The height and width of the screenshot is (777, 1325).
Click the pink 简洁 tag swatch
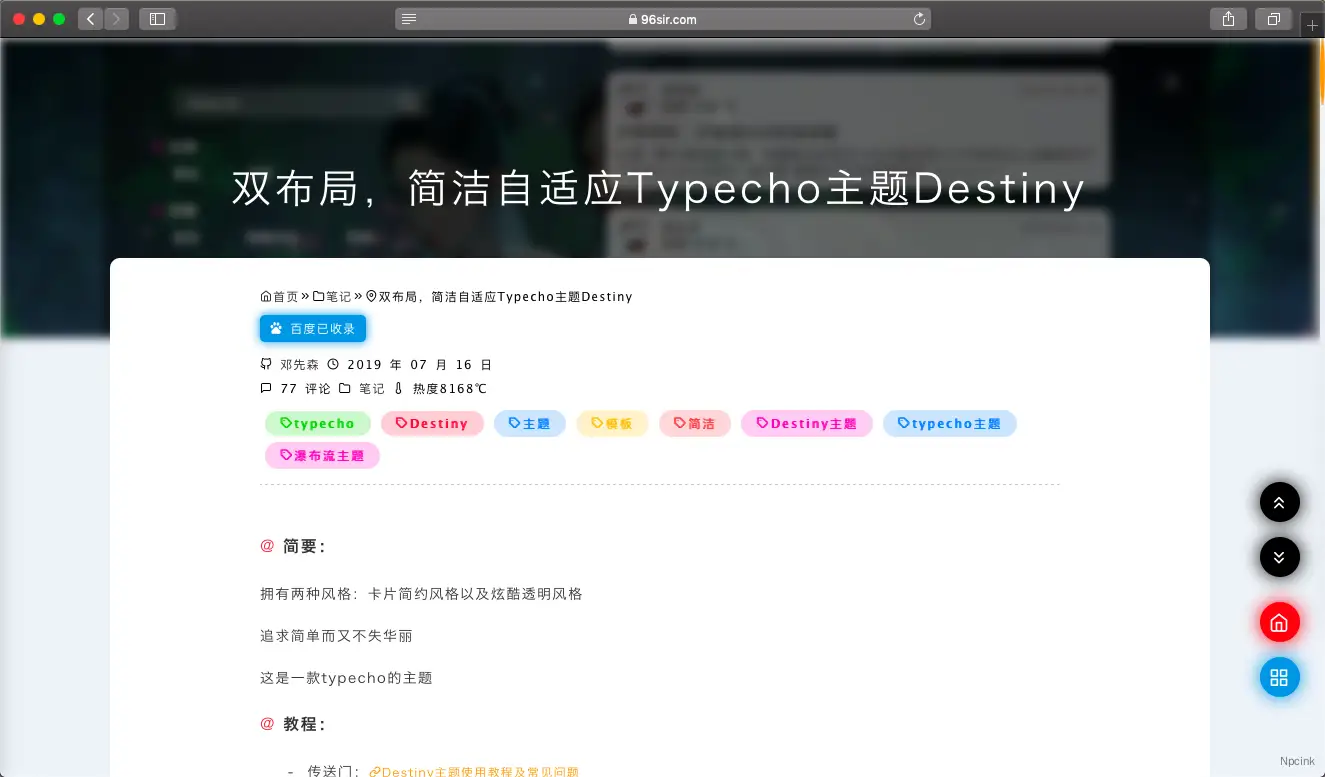(x=694, y=423)
